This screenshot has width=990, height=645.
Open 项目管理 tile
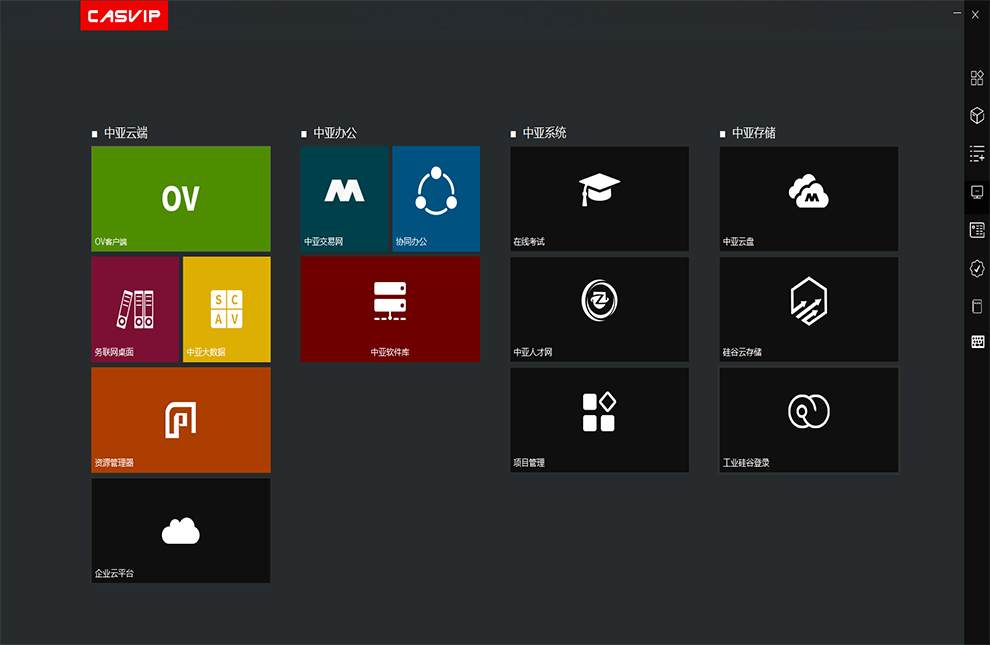click(599, 419)
